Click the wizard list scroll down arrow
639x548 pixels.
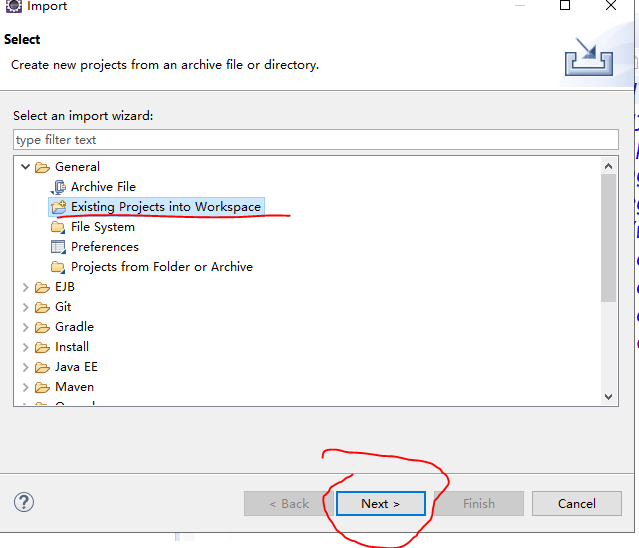coord(608,397)
